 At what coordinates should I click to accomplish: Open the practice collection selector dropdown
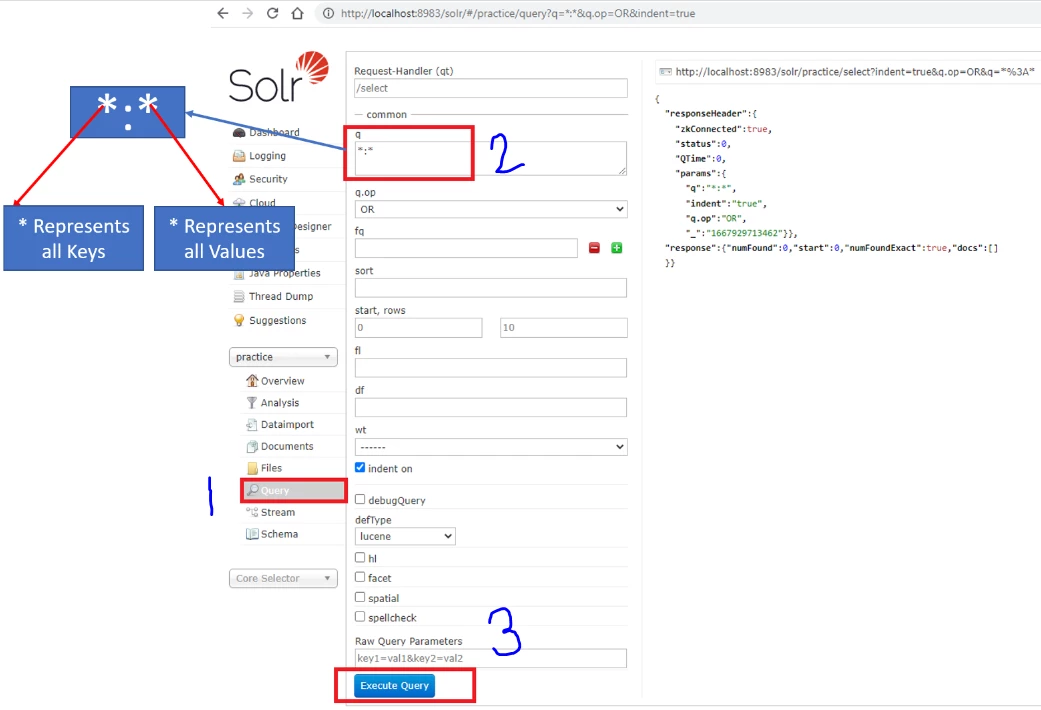283,357
